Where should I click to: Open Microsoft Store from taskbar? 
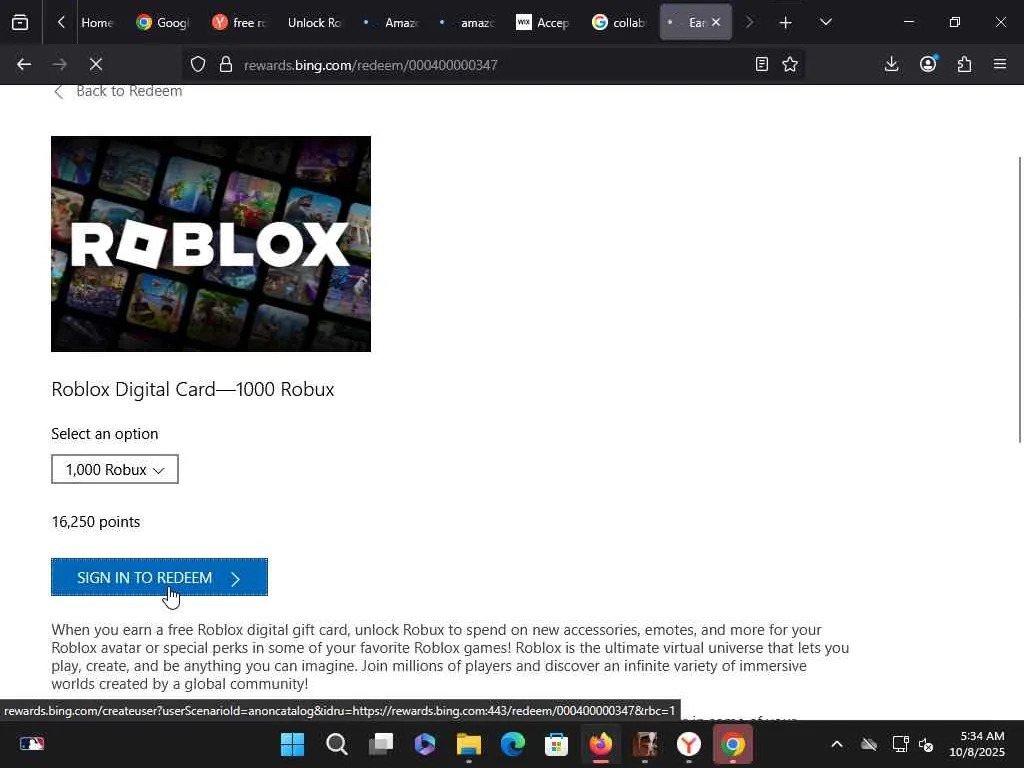[x=556, y=744]
